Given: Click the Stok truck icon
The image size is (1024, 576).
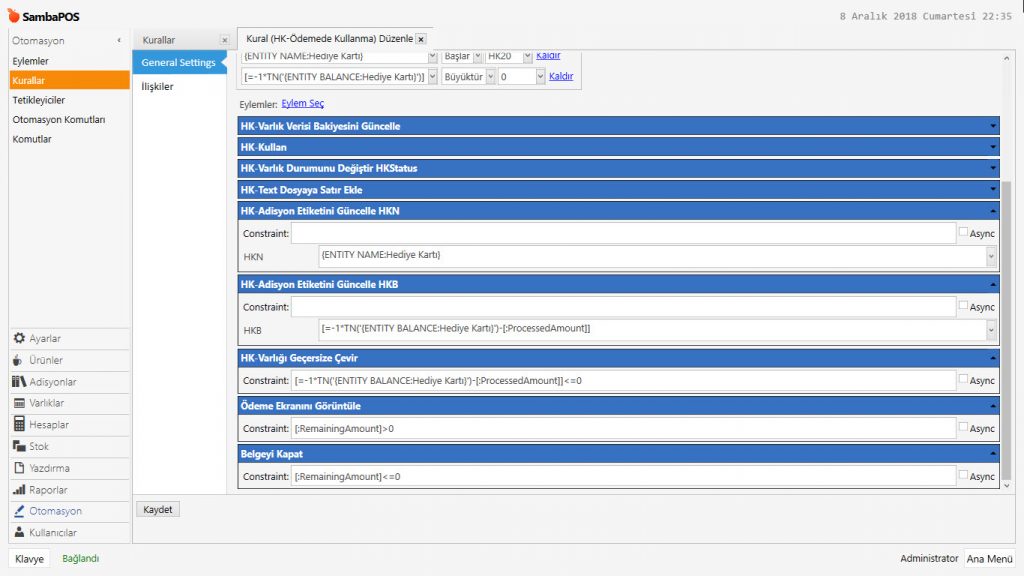Looking at the screenshot, I should [x=19, y=446].
